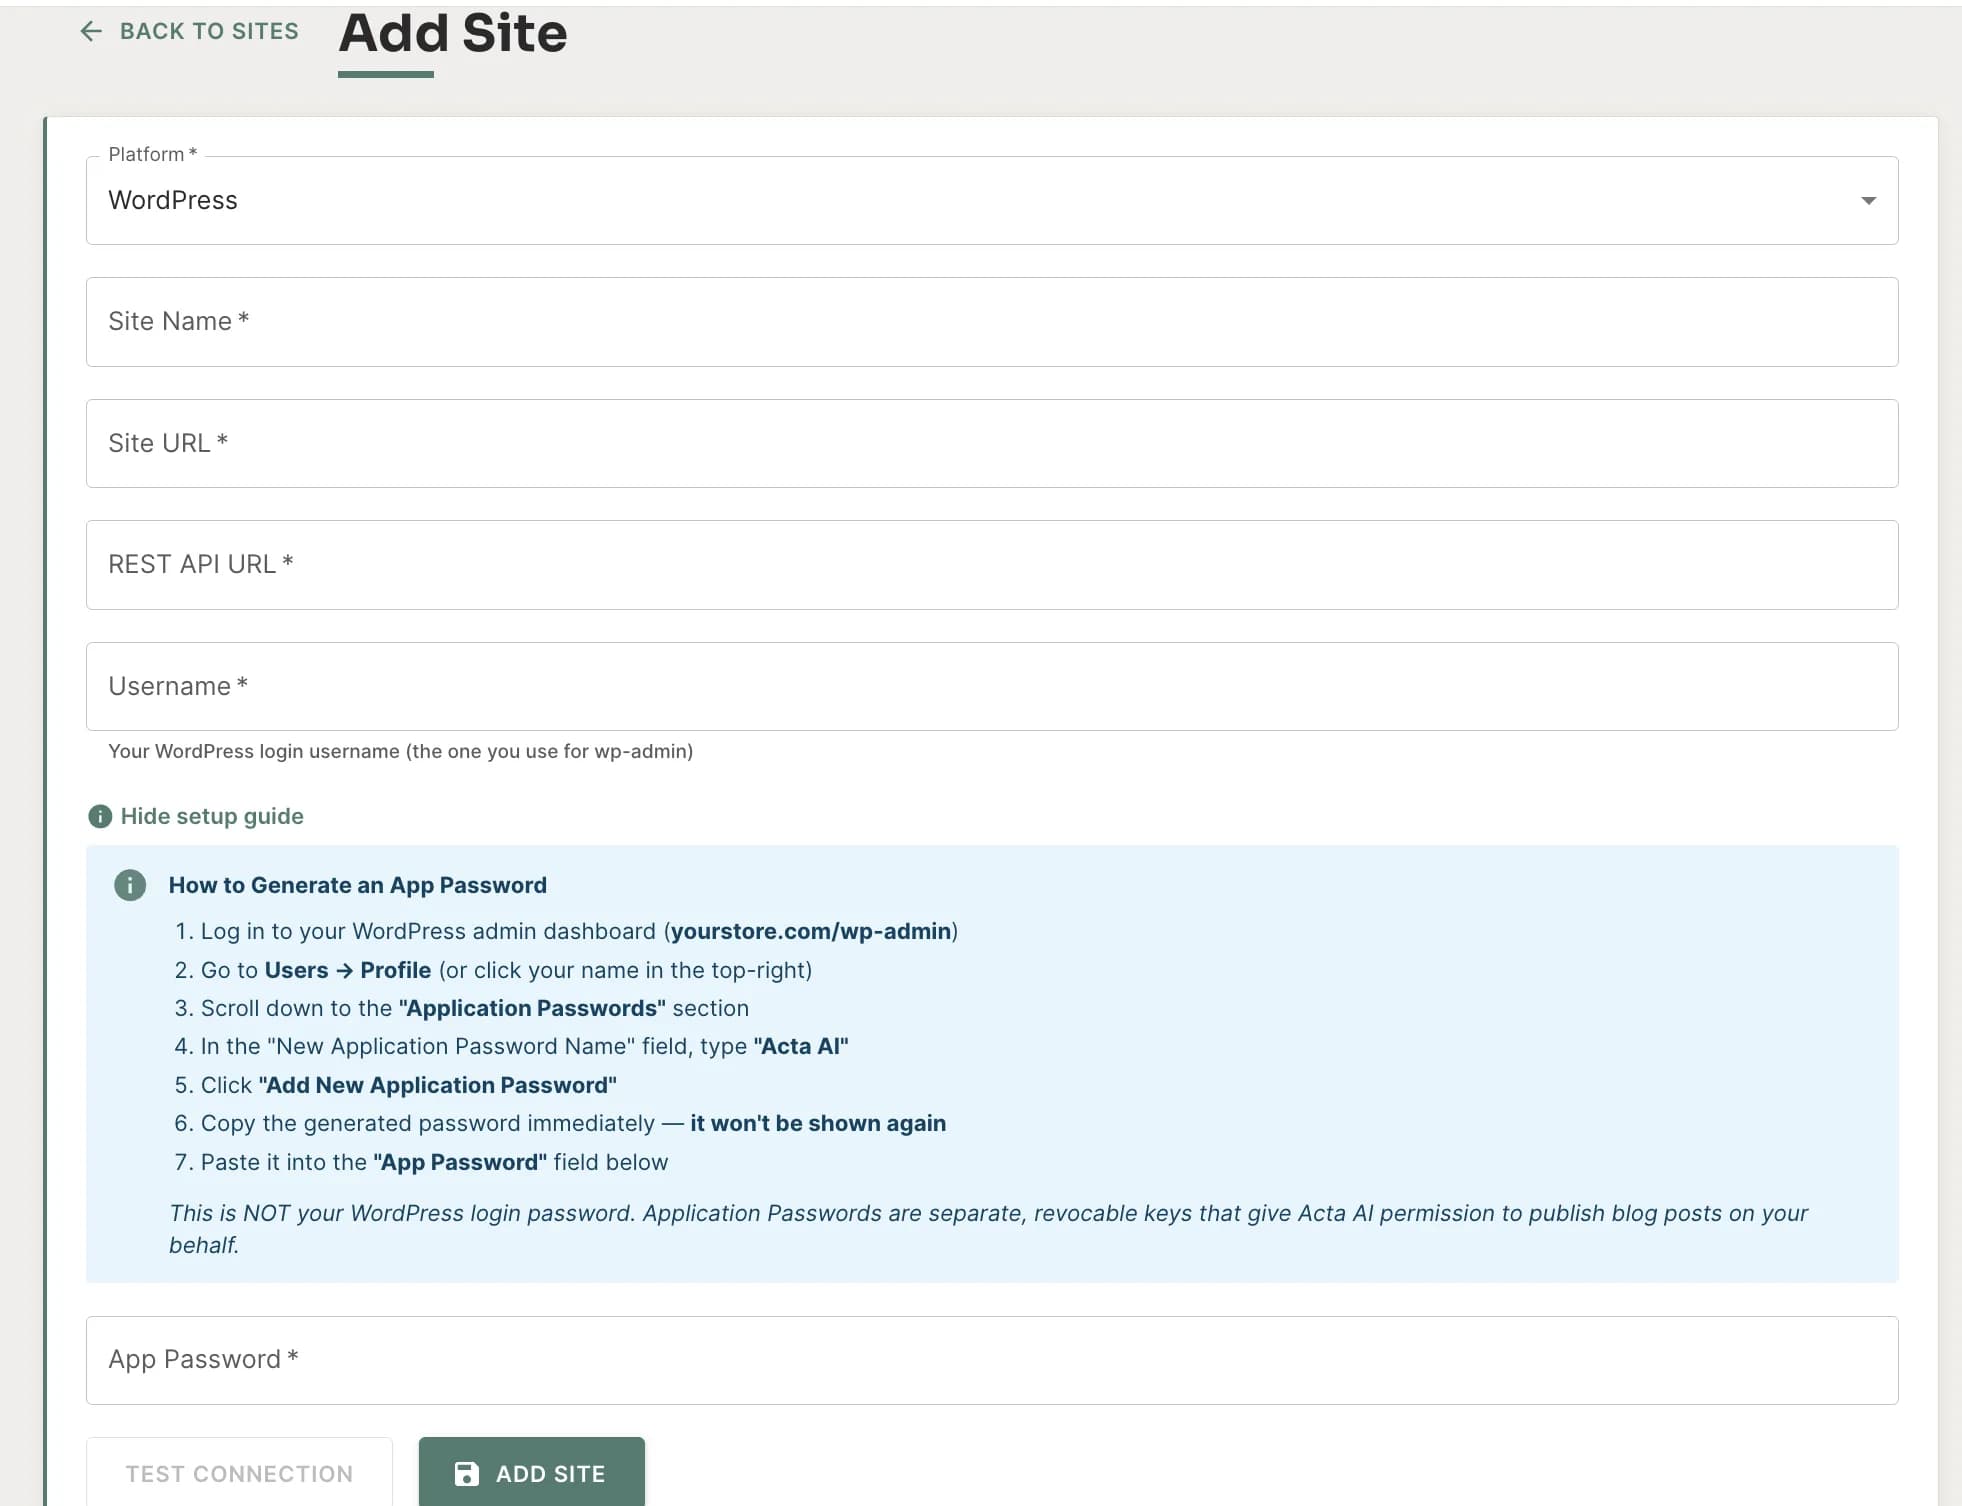Click the bolded yourstore.com/wp-admin text

coord(811,931)
